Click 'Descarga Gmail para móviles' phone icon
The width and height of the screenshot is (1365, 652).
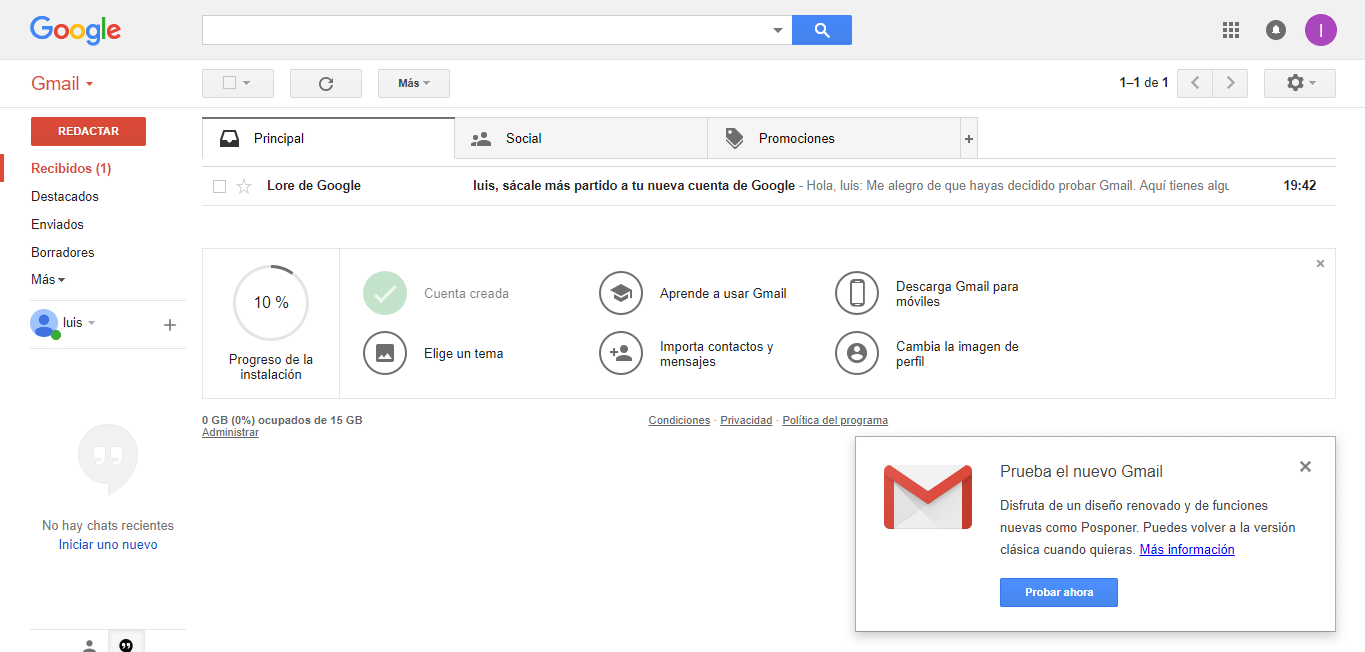pos(857,293)
